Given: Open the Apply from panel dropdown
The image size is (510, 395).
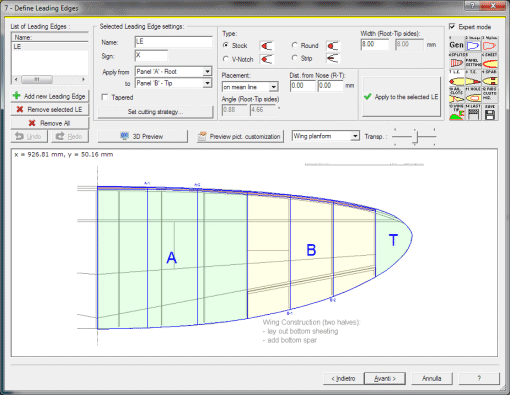Looking at the screenshot, I should 173,71.
